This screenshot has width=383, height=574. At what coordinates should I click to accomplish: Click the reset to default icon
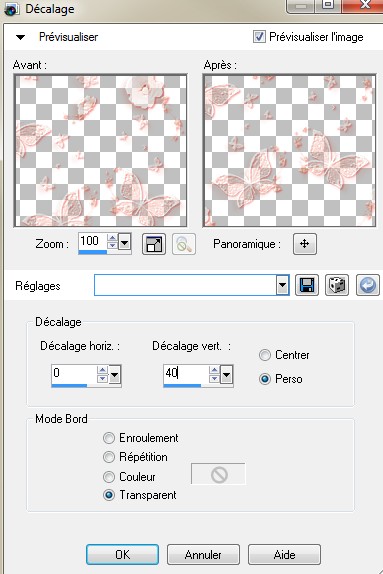click(368, 285)
